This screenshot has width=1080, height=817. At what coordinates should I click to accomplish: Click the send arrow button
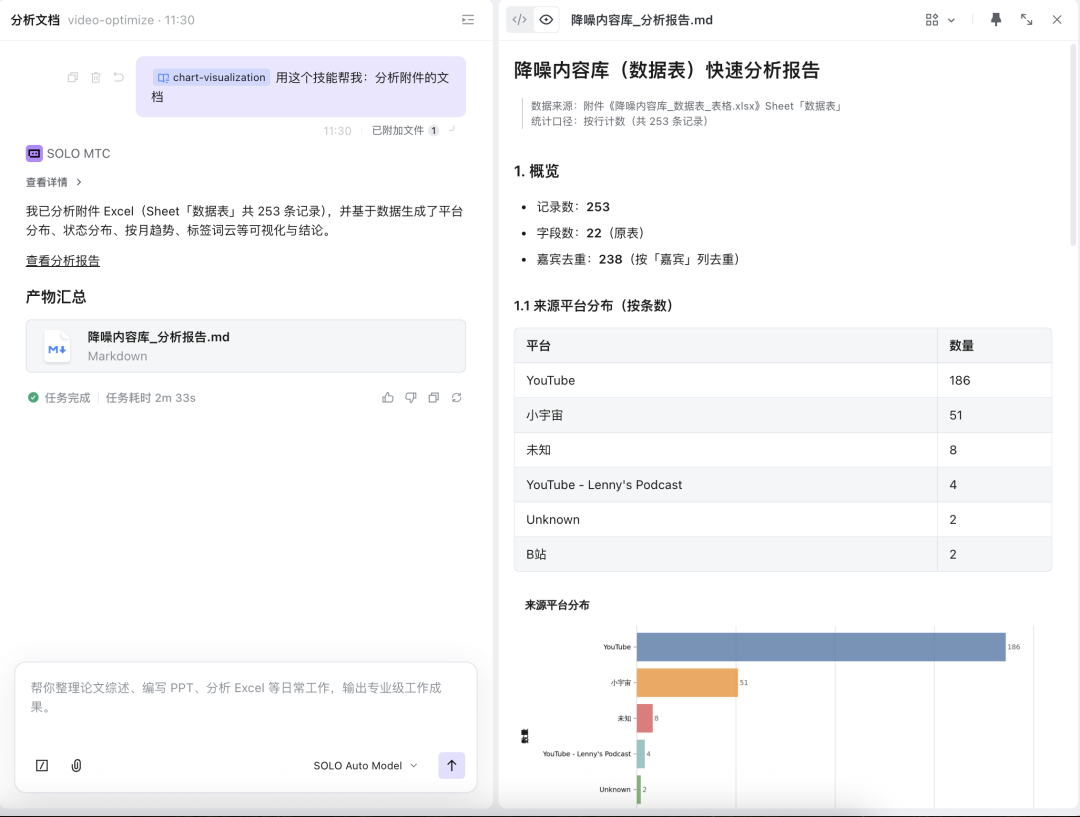pos(451,765)
